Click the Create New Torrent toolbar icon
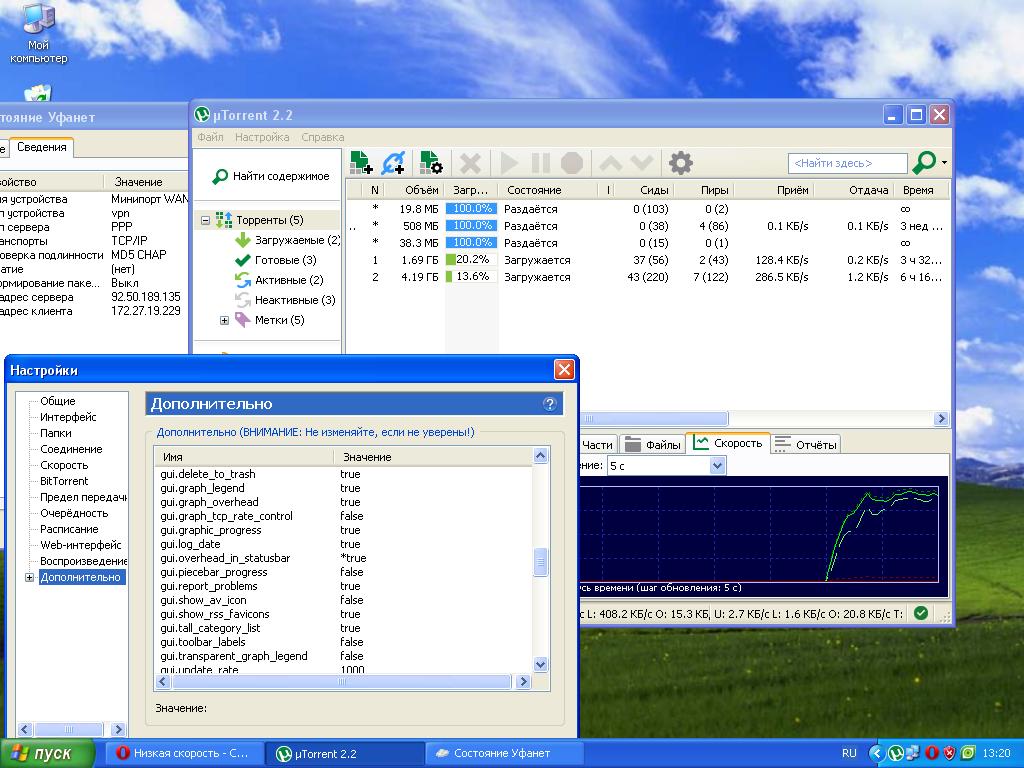 coord(431,163)
